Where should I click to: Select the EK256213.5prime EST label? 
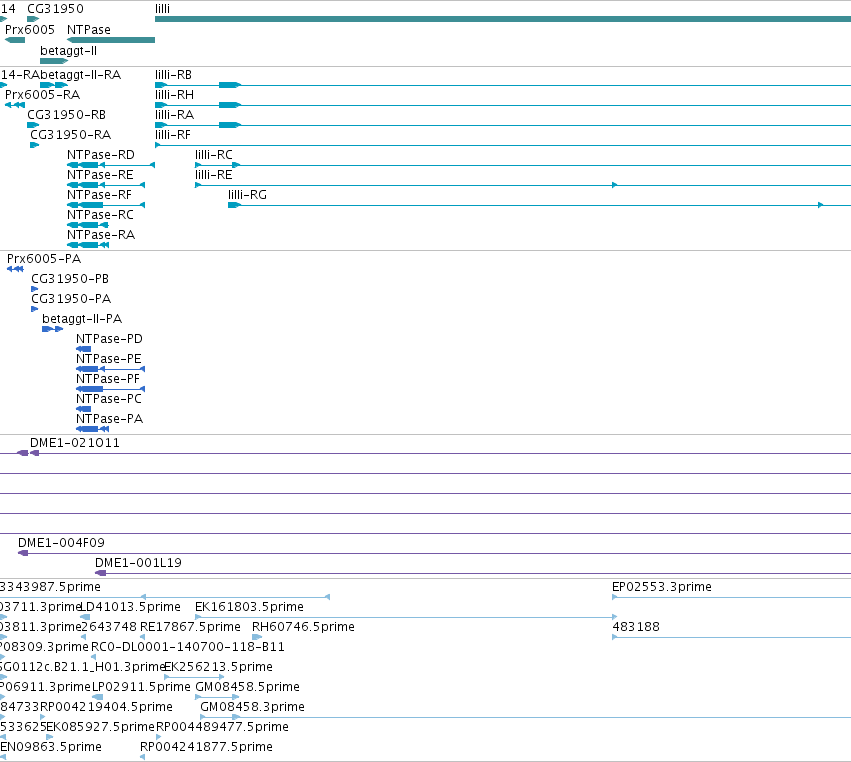tap(218, 667)
